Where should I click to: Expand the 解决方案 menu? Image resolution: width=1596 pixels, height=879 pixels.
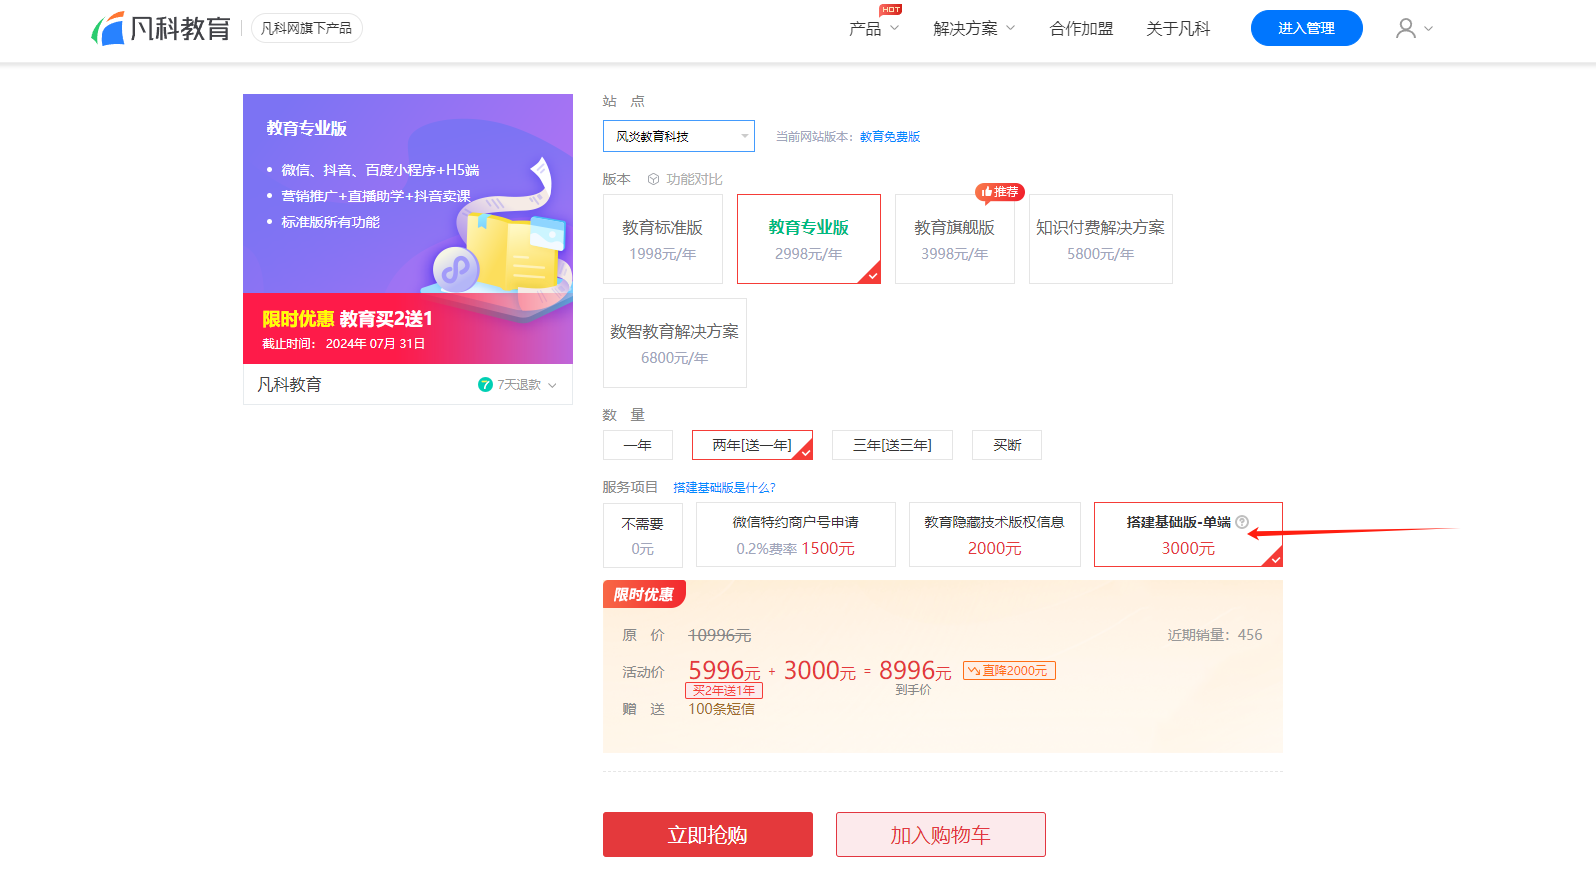pos(974,29)
